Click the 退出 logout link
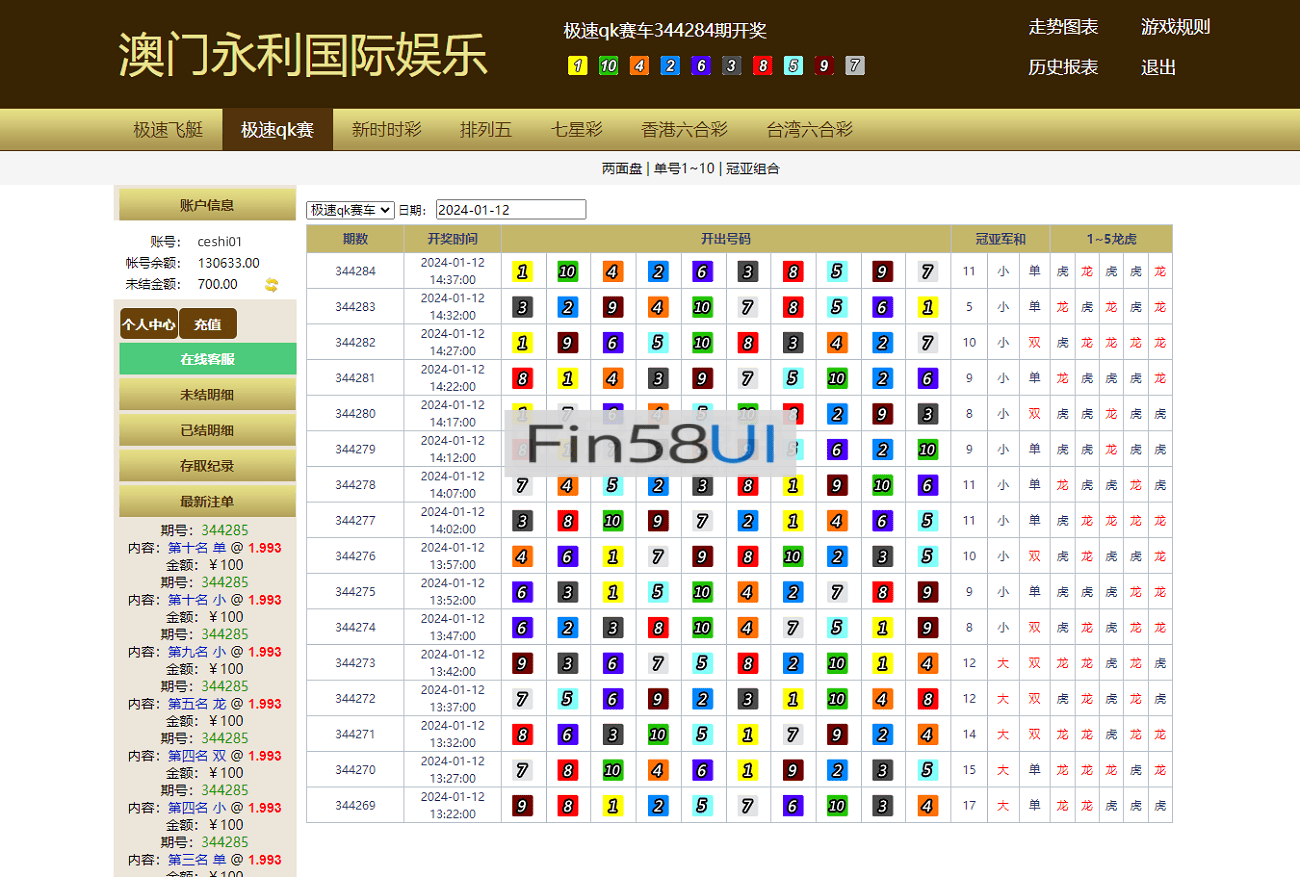 tap(1157, 68)
